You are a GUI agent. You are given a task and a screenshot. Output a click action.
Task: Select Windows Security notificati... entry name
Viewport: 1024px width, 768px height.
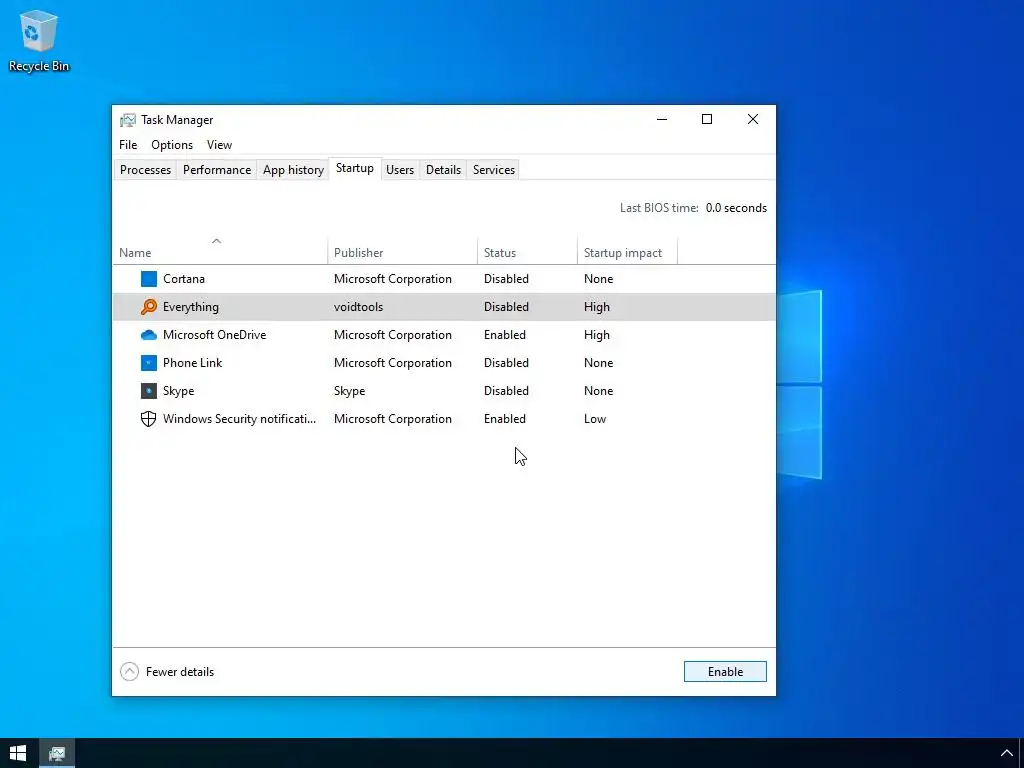pyautogui.click(x=239, y=419)
